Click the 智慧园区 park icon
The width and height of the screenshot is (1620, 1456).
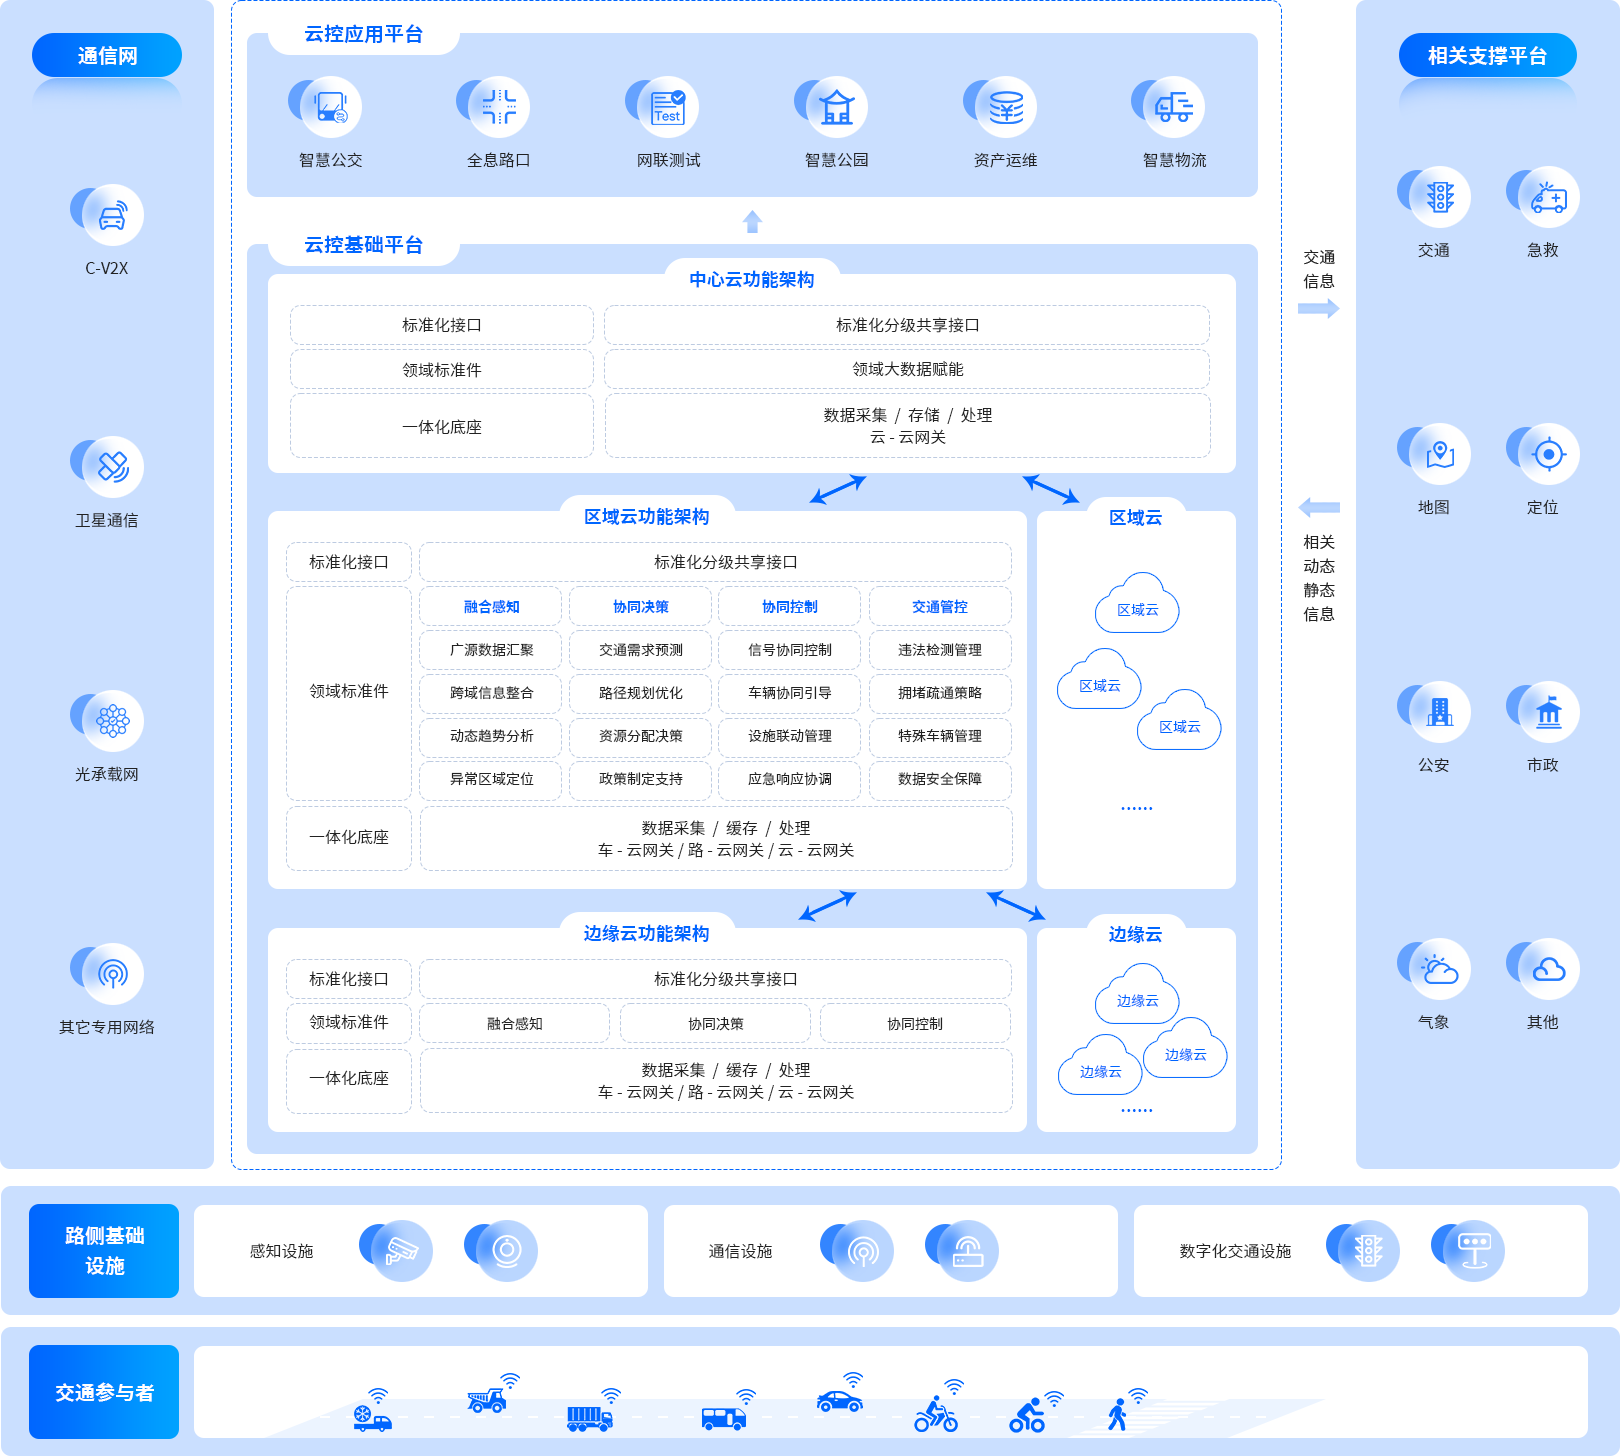pos(836,107)
